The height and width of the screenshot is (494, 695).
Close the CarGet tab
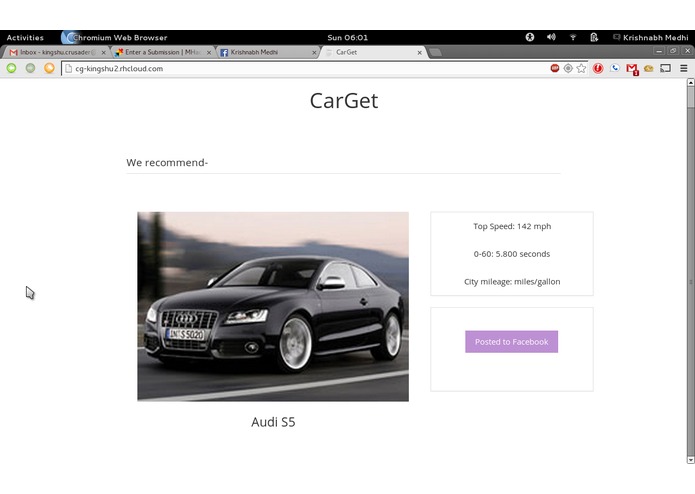419,52
